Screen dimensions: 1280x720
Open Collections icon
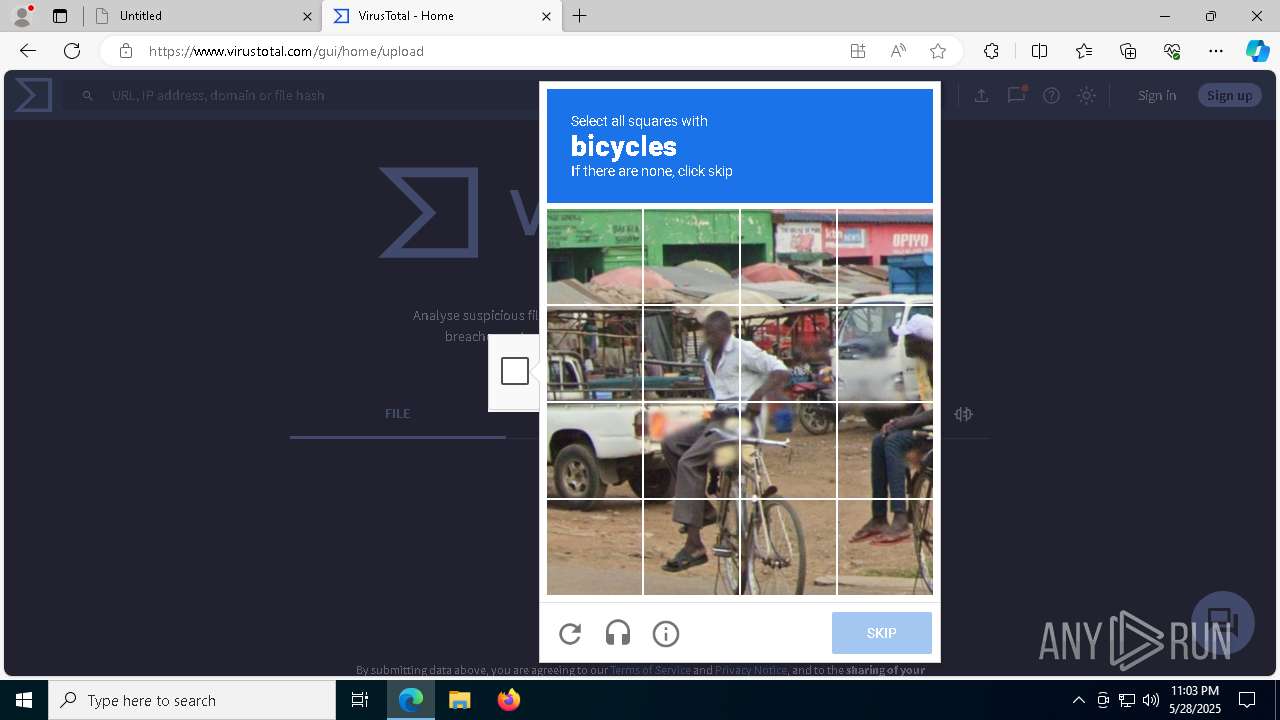pos(1128,51)
